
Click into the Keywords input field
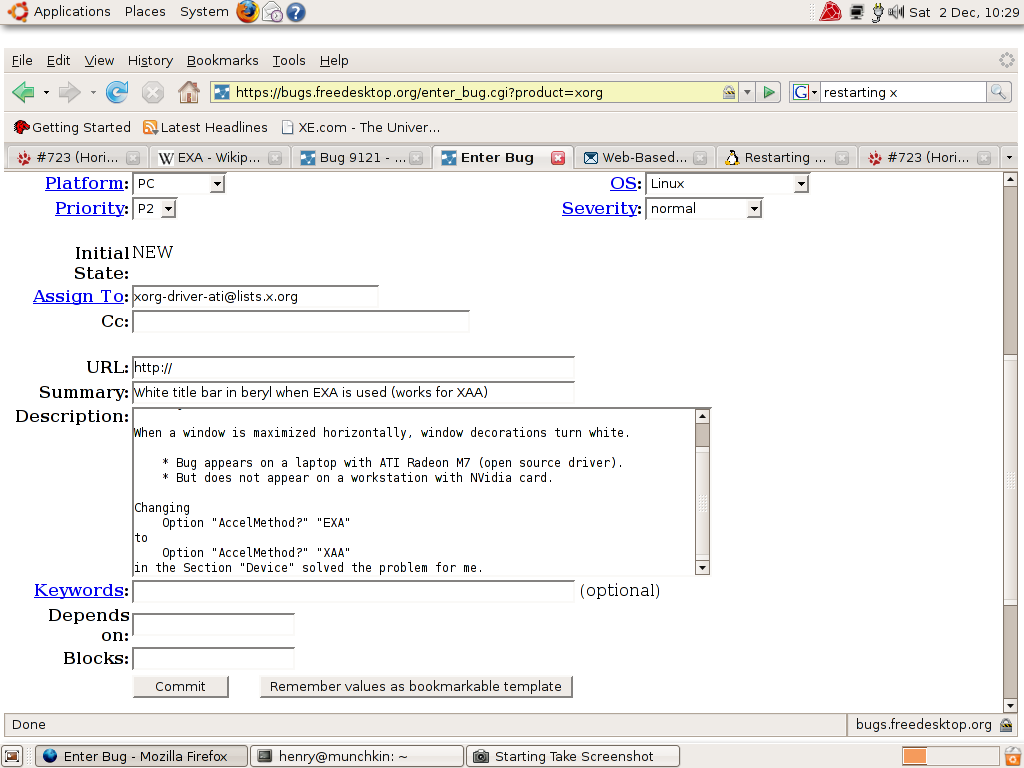coord(353,591)
